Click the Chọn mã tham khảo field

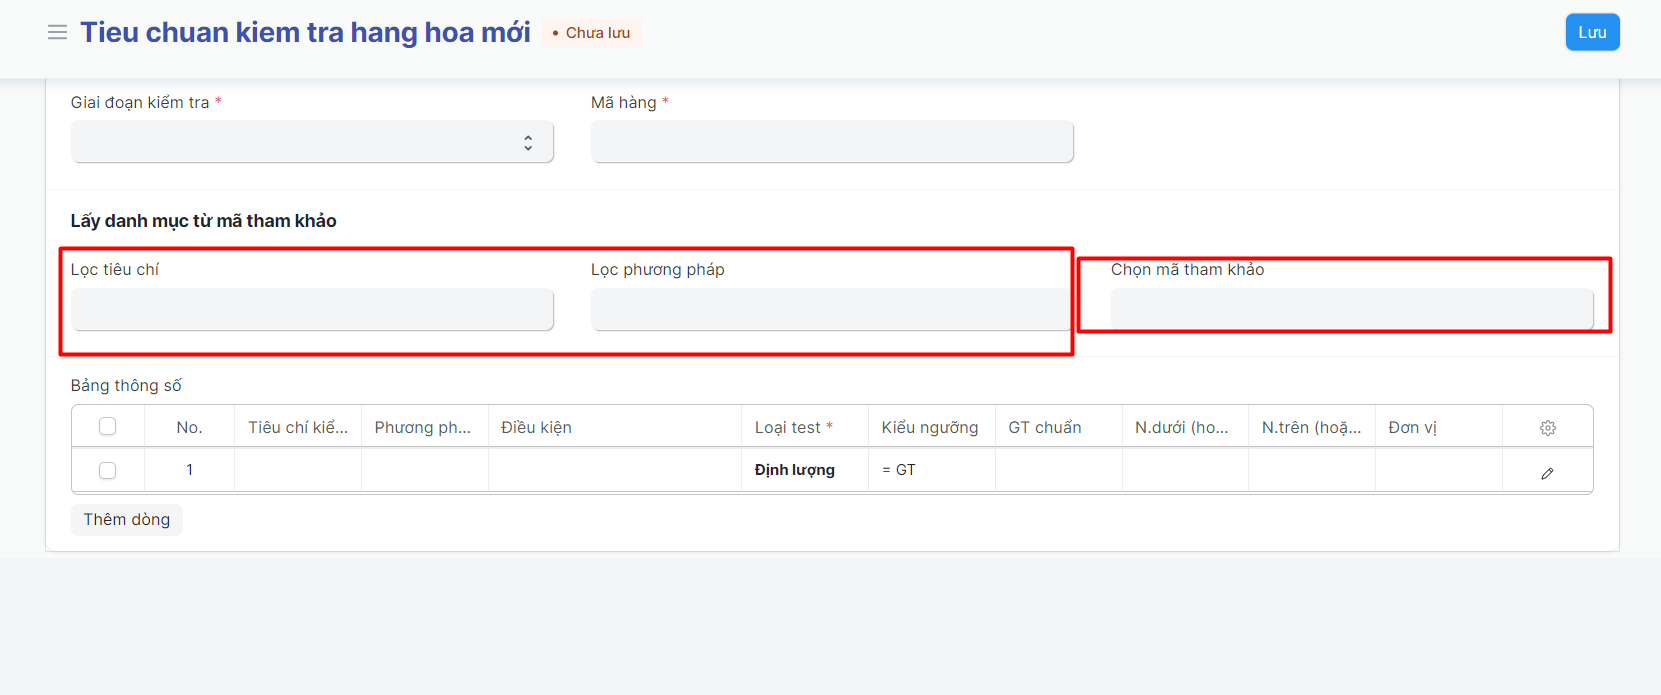[x=1351, y=309]
